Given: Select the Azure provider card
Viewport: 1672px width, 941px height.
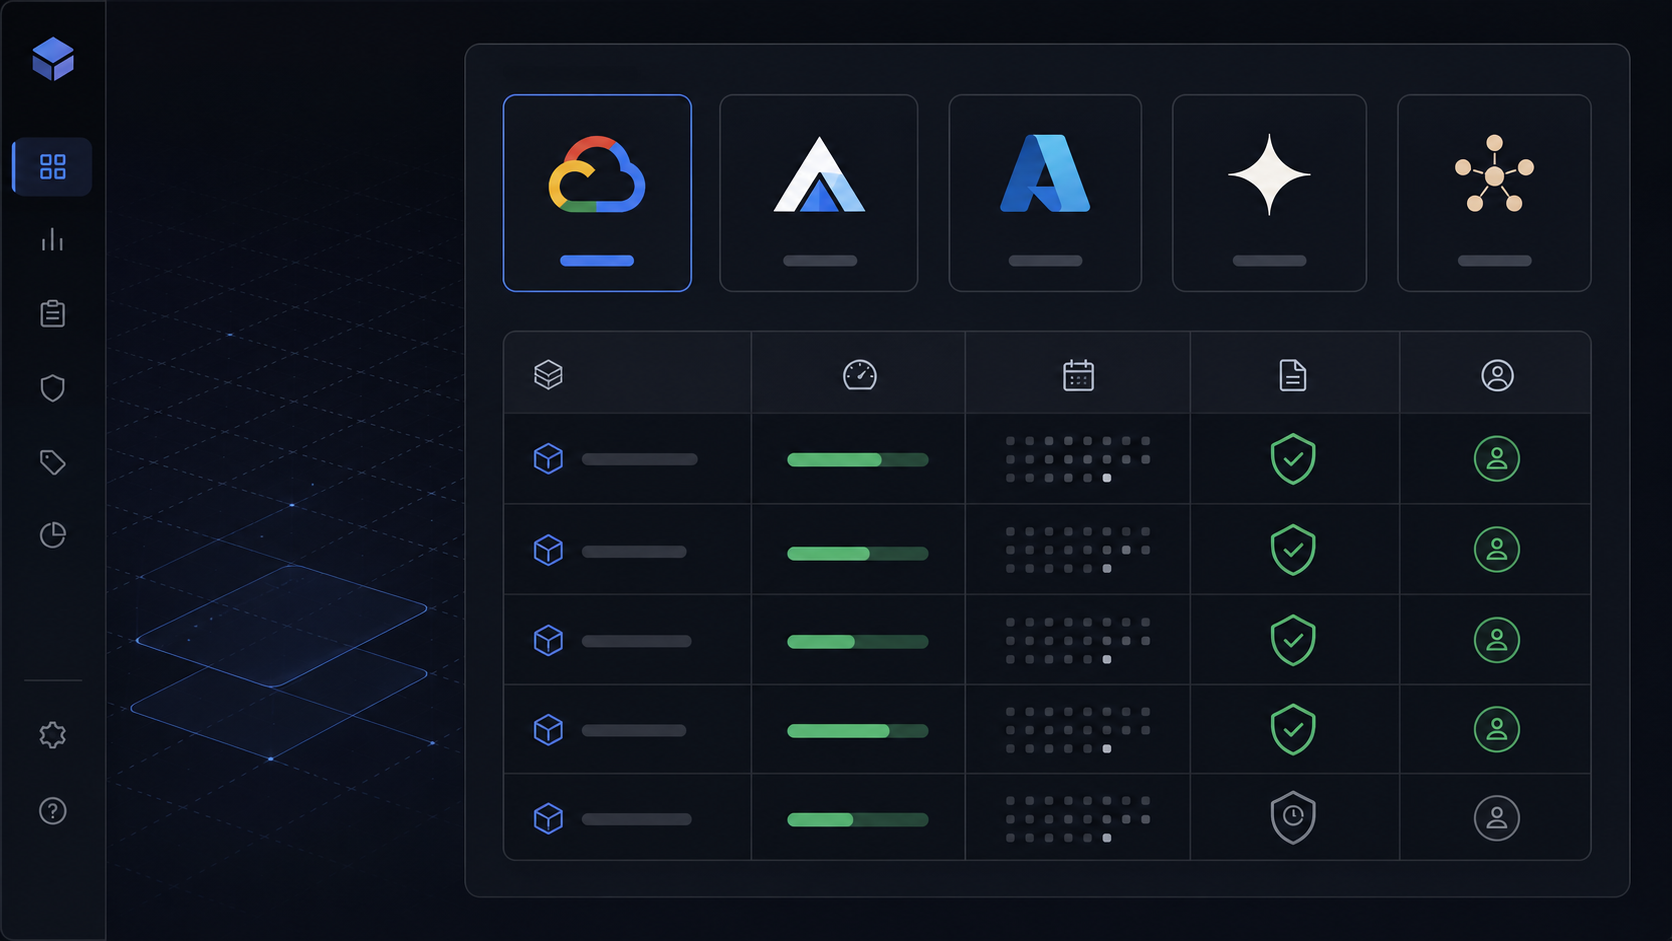Looking at the screenshot, I should (x=1045, y=193).
